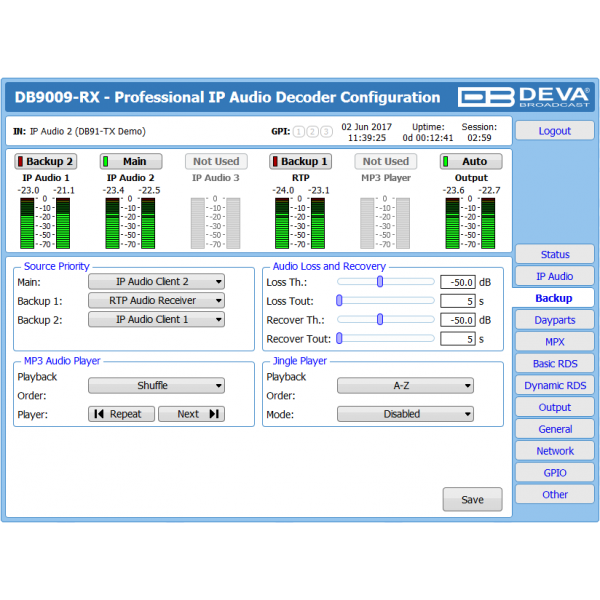The width and height of the screenshot is (600, 600).
Task: Click the Output level meter
Action: pos(470,223)
